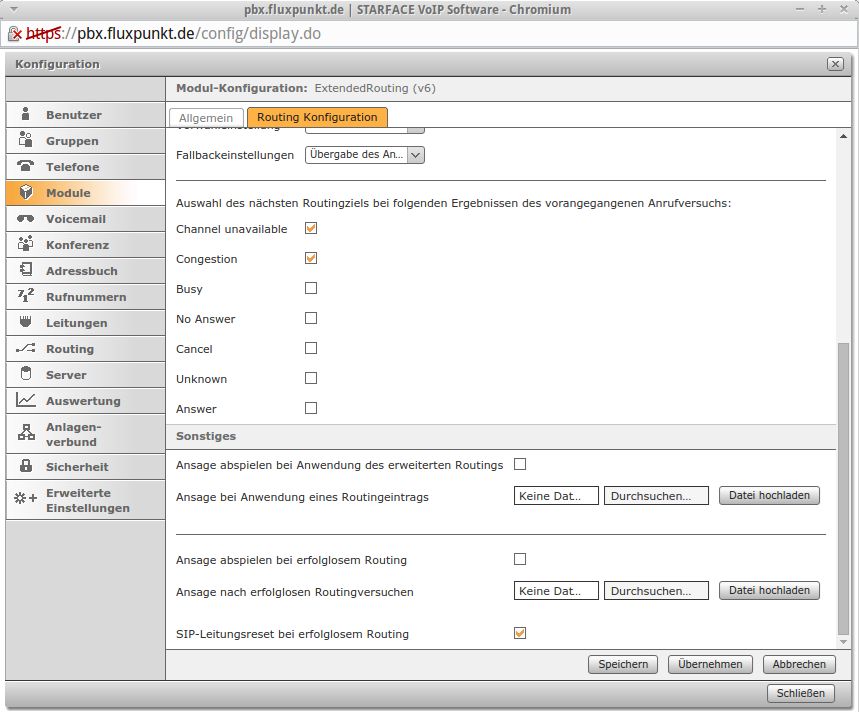Disable SIP-Leitungsreset bei erfolglosem Routing
Screen dimensions: 859x712
520,633
